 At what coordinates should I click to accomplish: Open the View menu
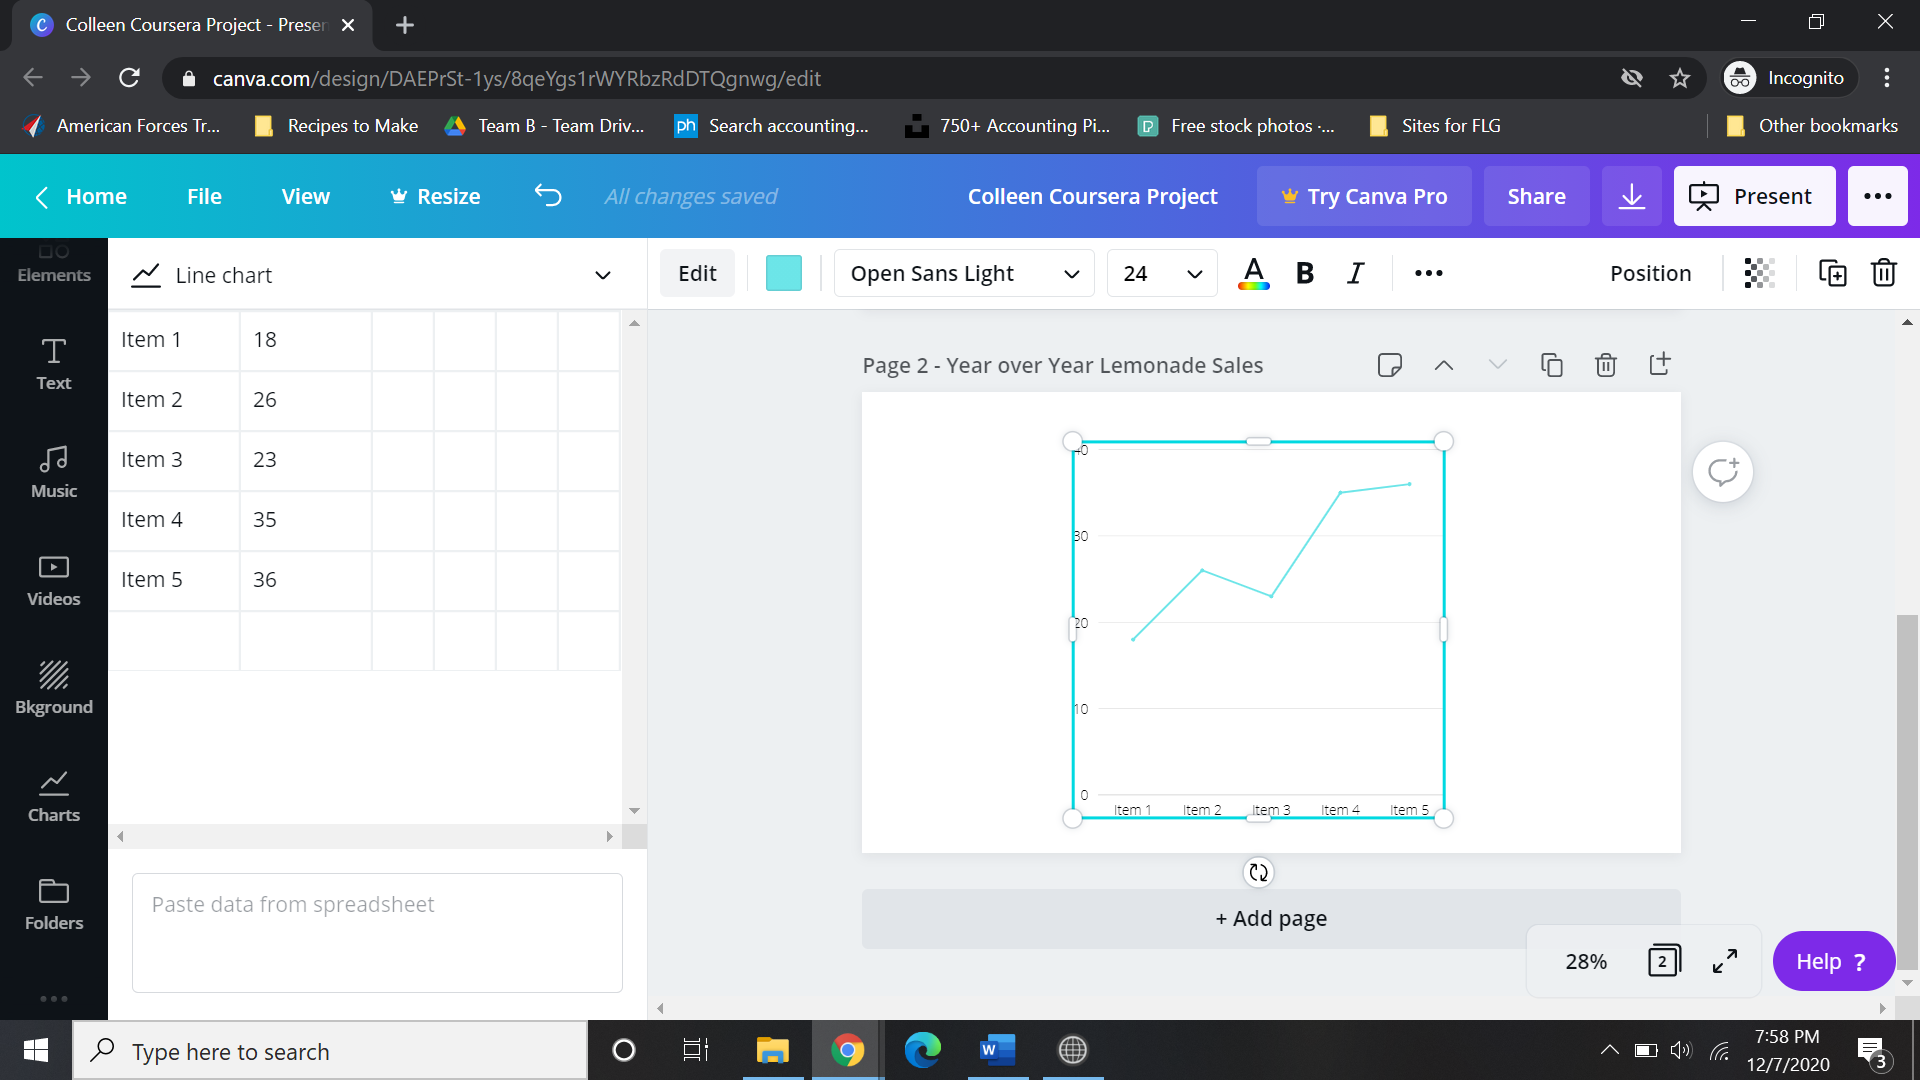pos(305,196)
